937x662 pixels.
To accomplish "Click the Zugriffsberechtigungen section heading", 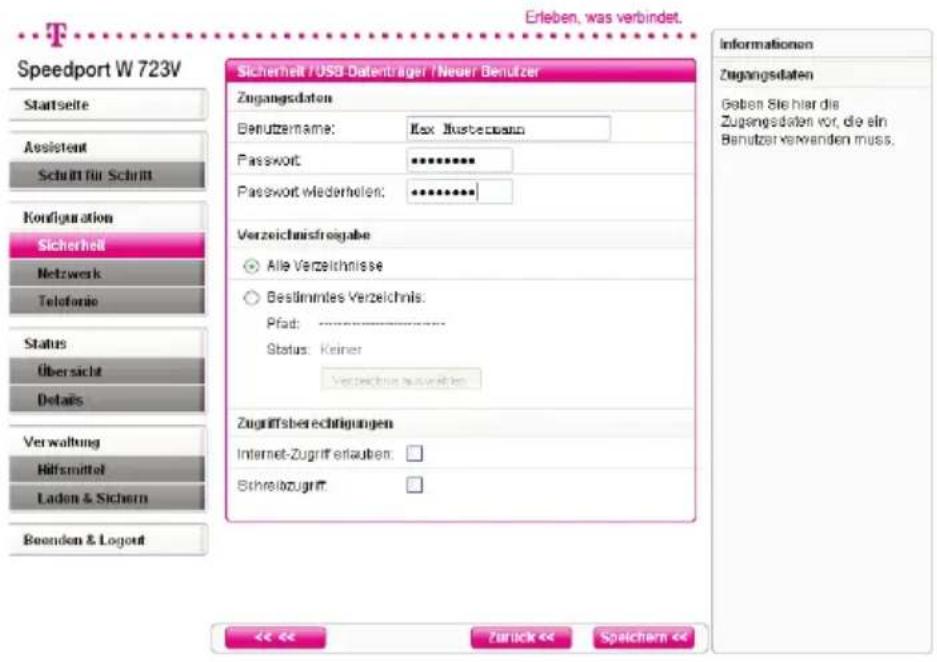I will pos(315,424).
